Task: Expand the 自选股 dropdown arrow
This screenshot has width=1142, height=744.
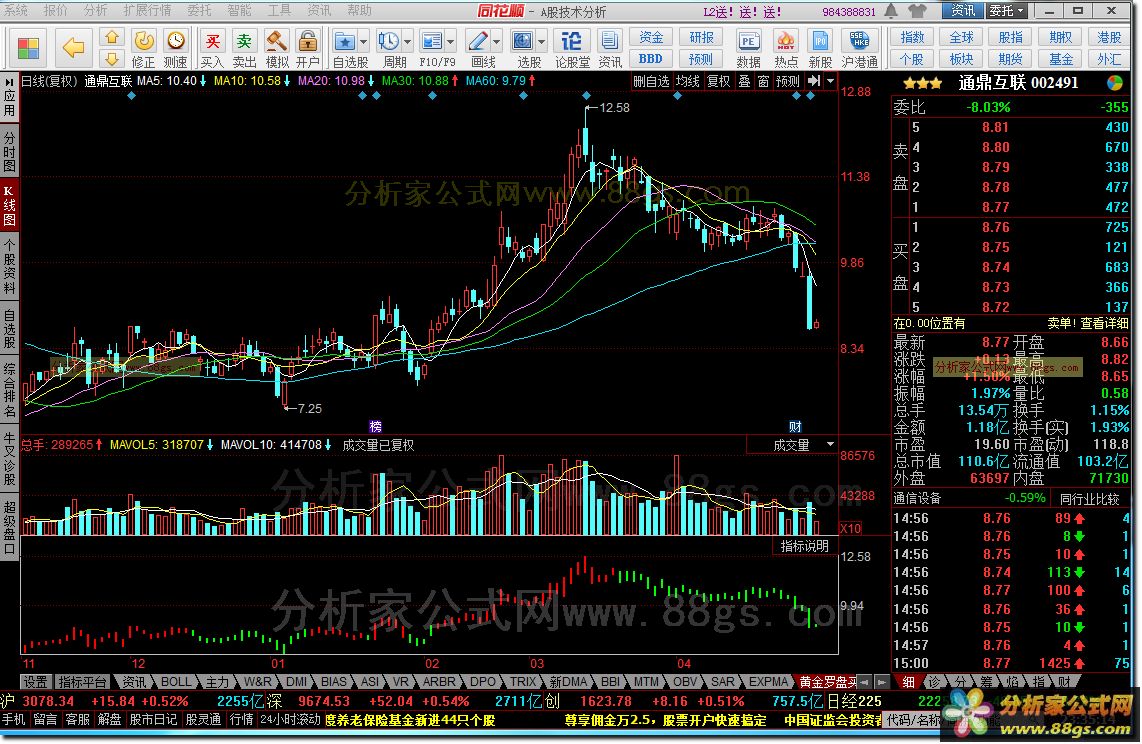Action: click(363, 41)
